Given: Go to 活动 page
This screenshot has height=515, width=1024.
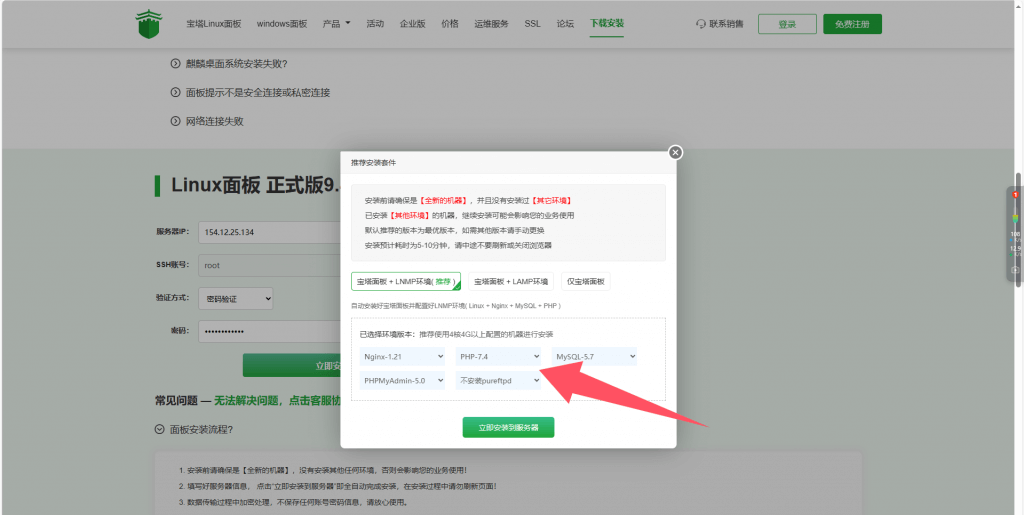Looking at the screenshot, I should [x=375, y=23].
